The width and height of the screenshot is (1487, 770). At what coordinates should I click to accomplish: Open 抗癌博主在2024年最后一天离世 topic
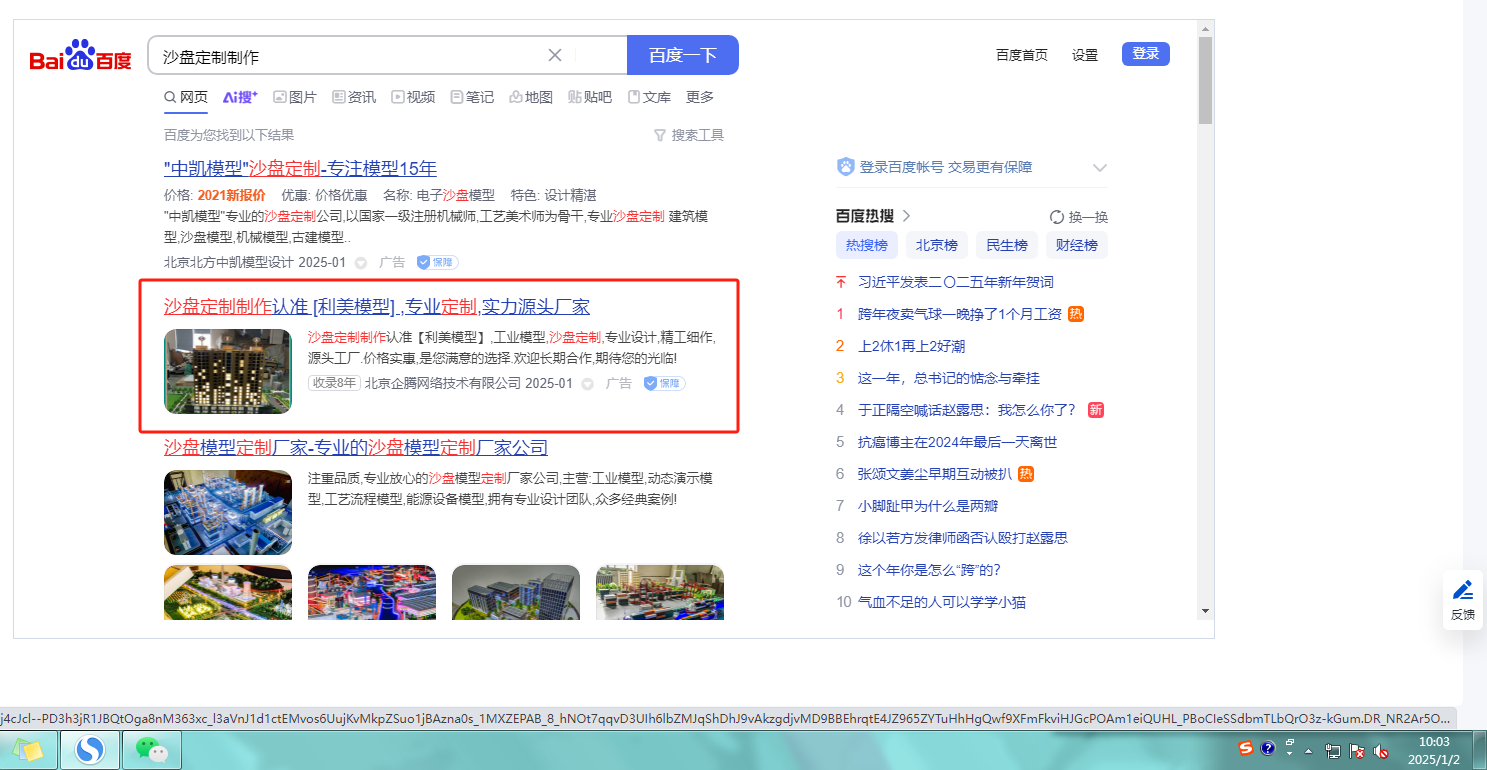pyautogui.click(x=958, y=442)
